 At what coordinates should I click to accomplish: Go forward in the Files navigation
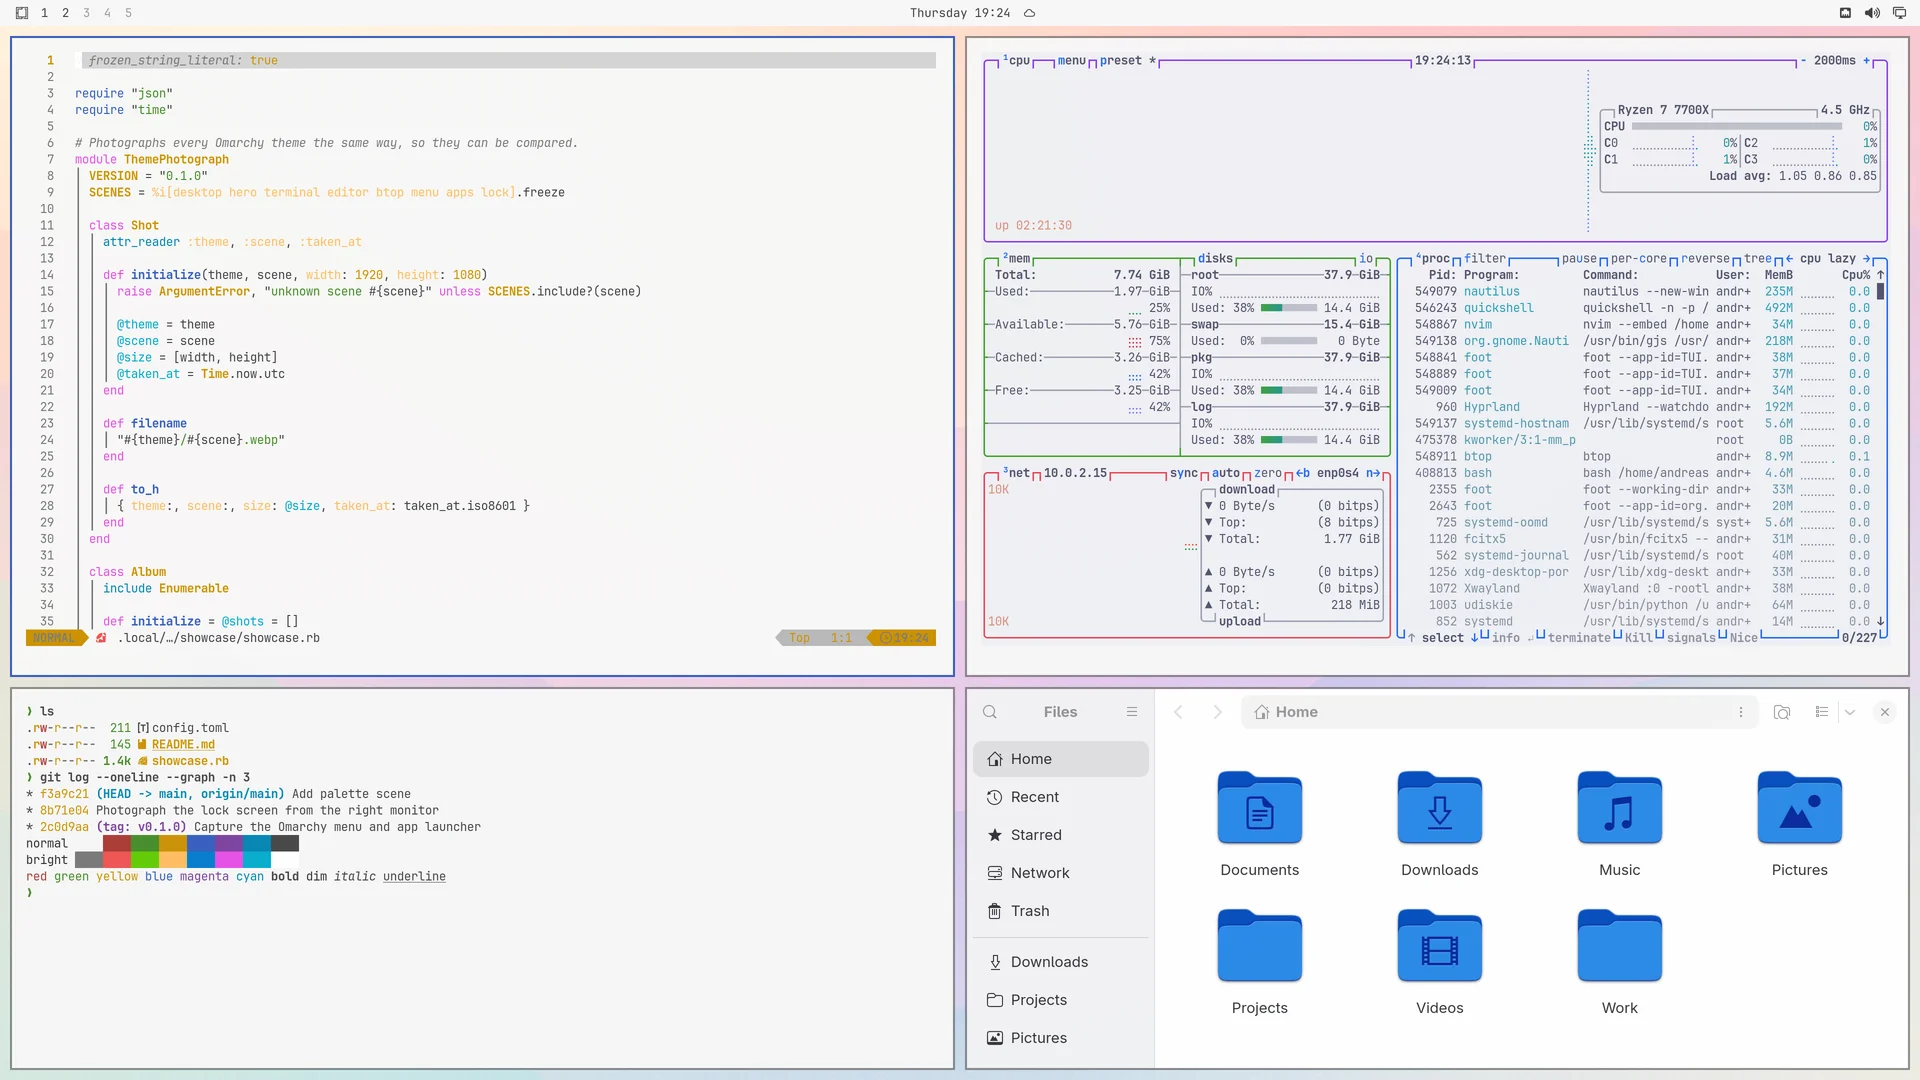[1217, 712]
